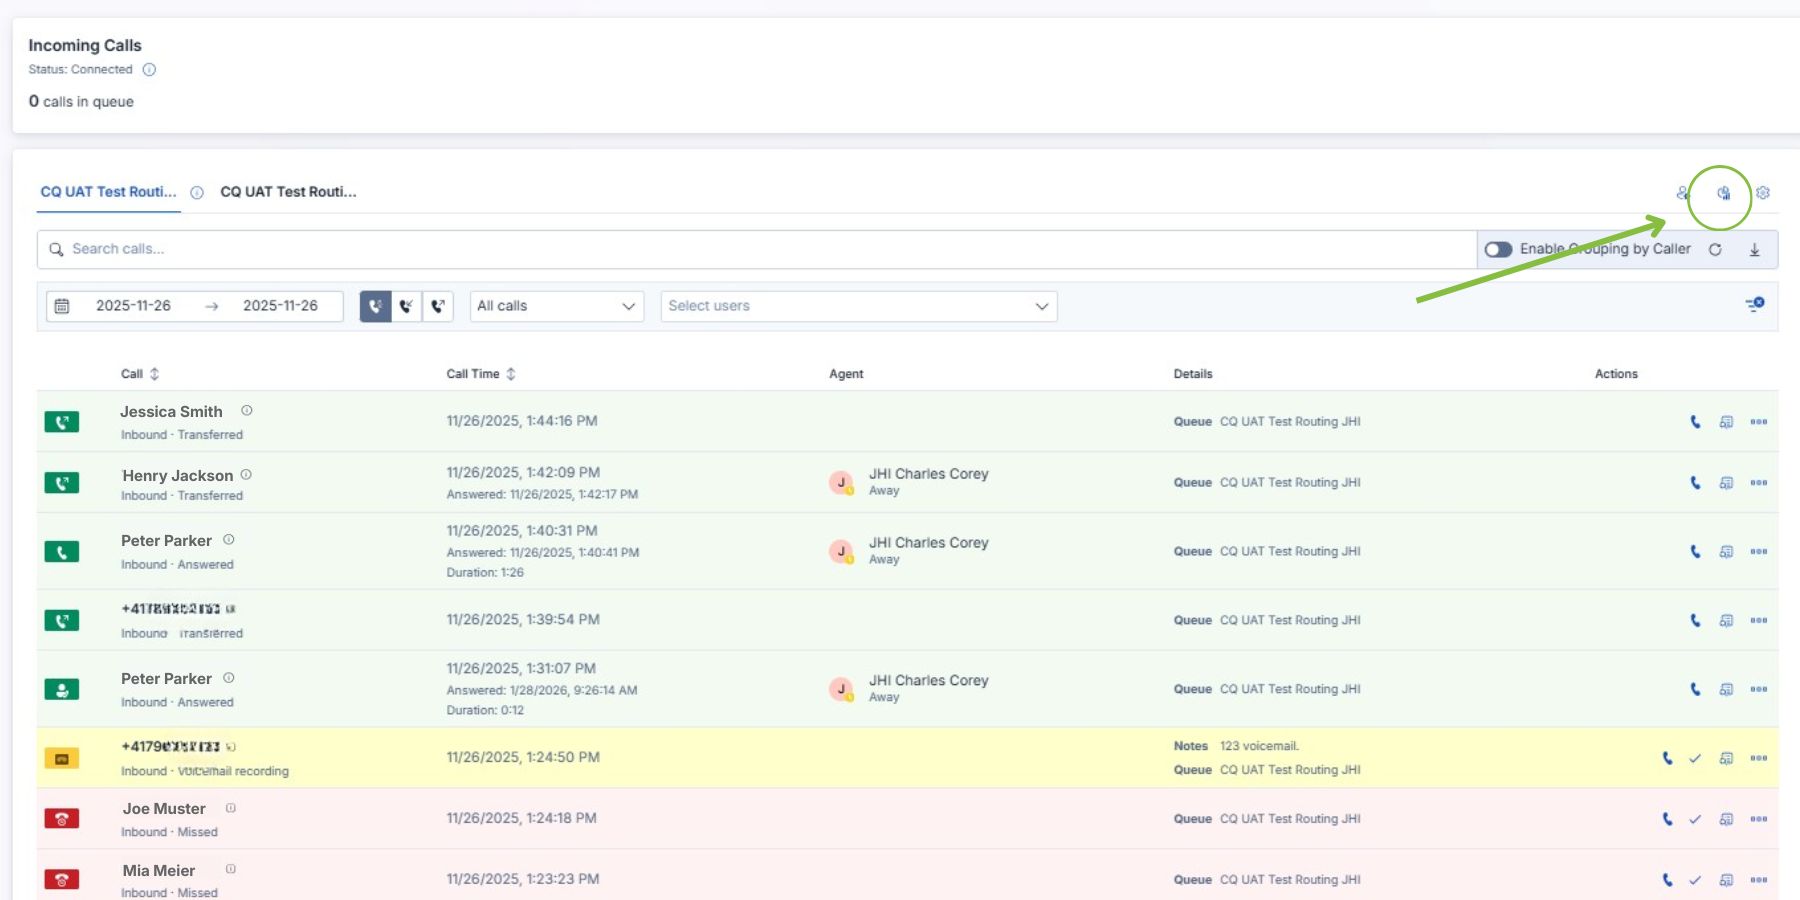Screen dimensions: 1800x900
Task: Edit the end date after the arrow
Action: pyautogui.click(x=280, y=306)
